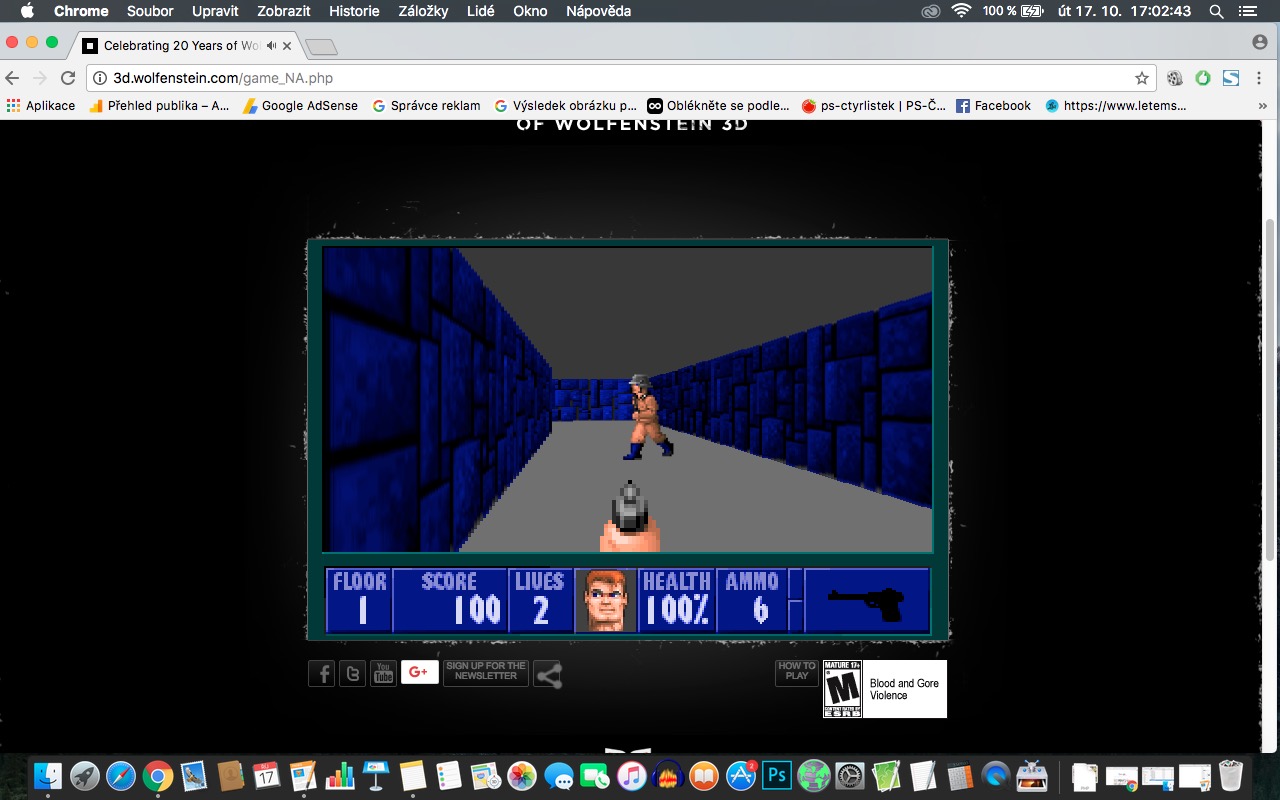Image resolution: width=1280 pixels, height=800 pixels.
Task: Open the YouTube icon below the game
Action: coord(383,673)
